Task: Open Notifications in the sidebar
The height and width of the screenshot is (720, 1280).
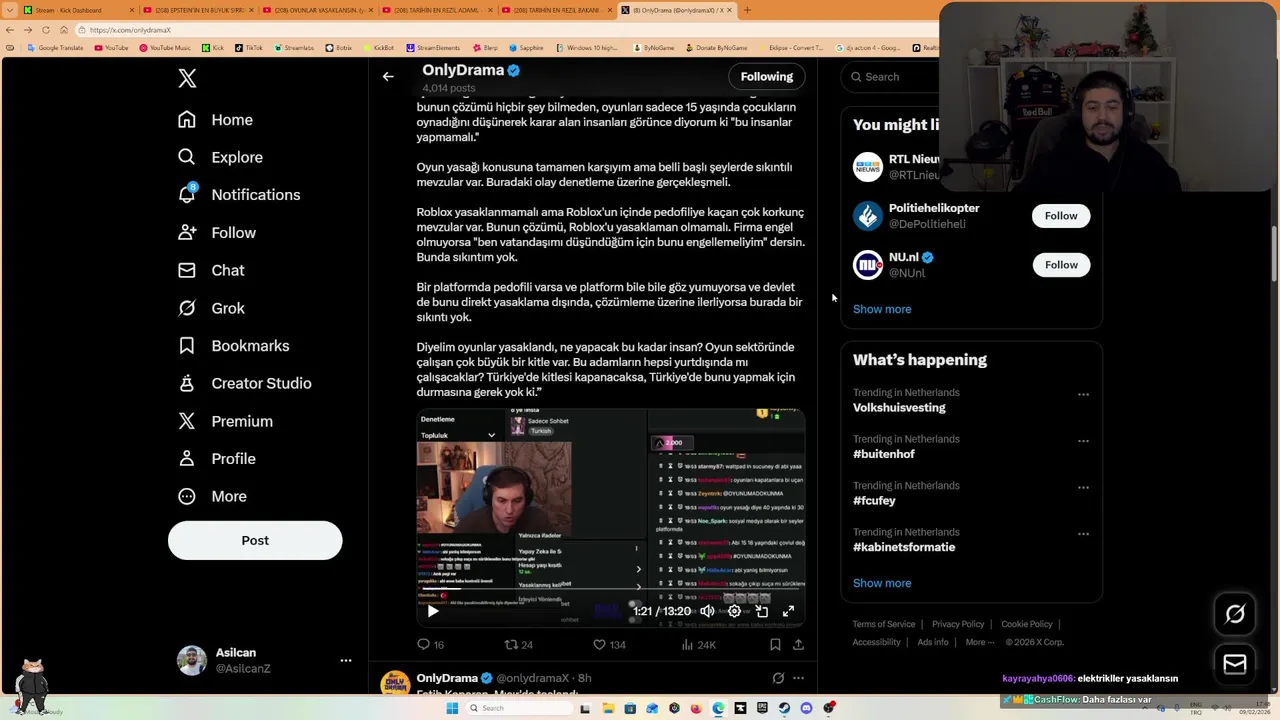Action: click(x=238, y=195)
